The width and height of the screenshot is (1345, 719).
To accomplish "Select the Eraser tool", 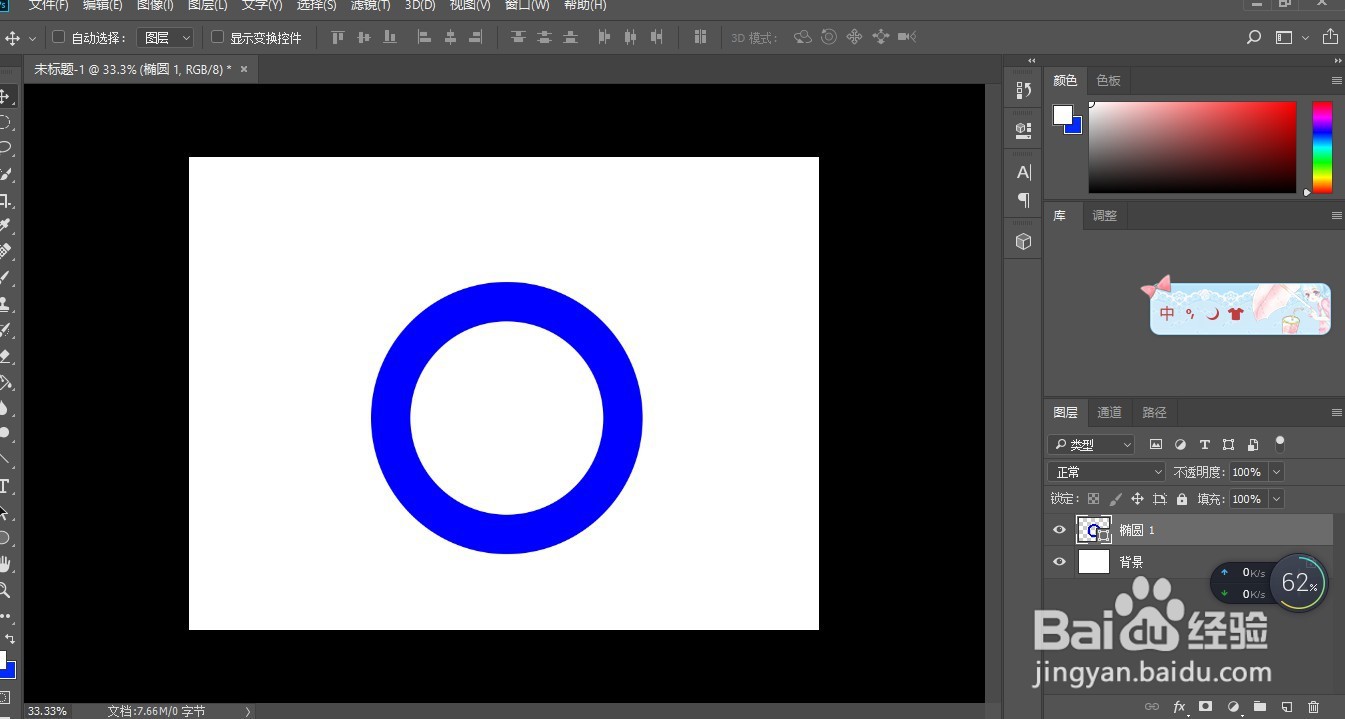I will [x=5, y=356].
